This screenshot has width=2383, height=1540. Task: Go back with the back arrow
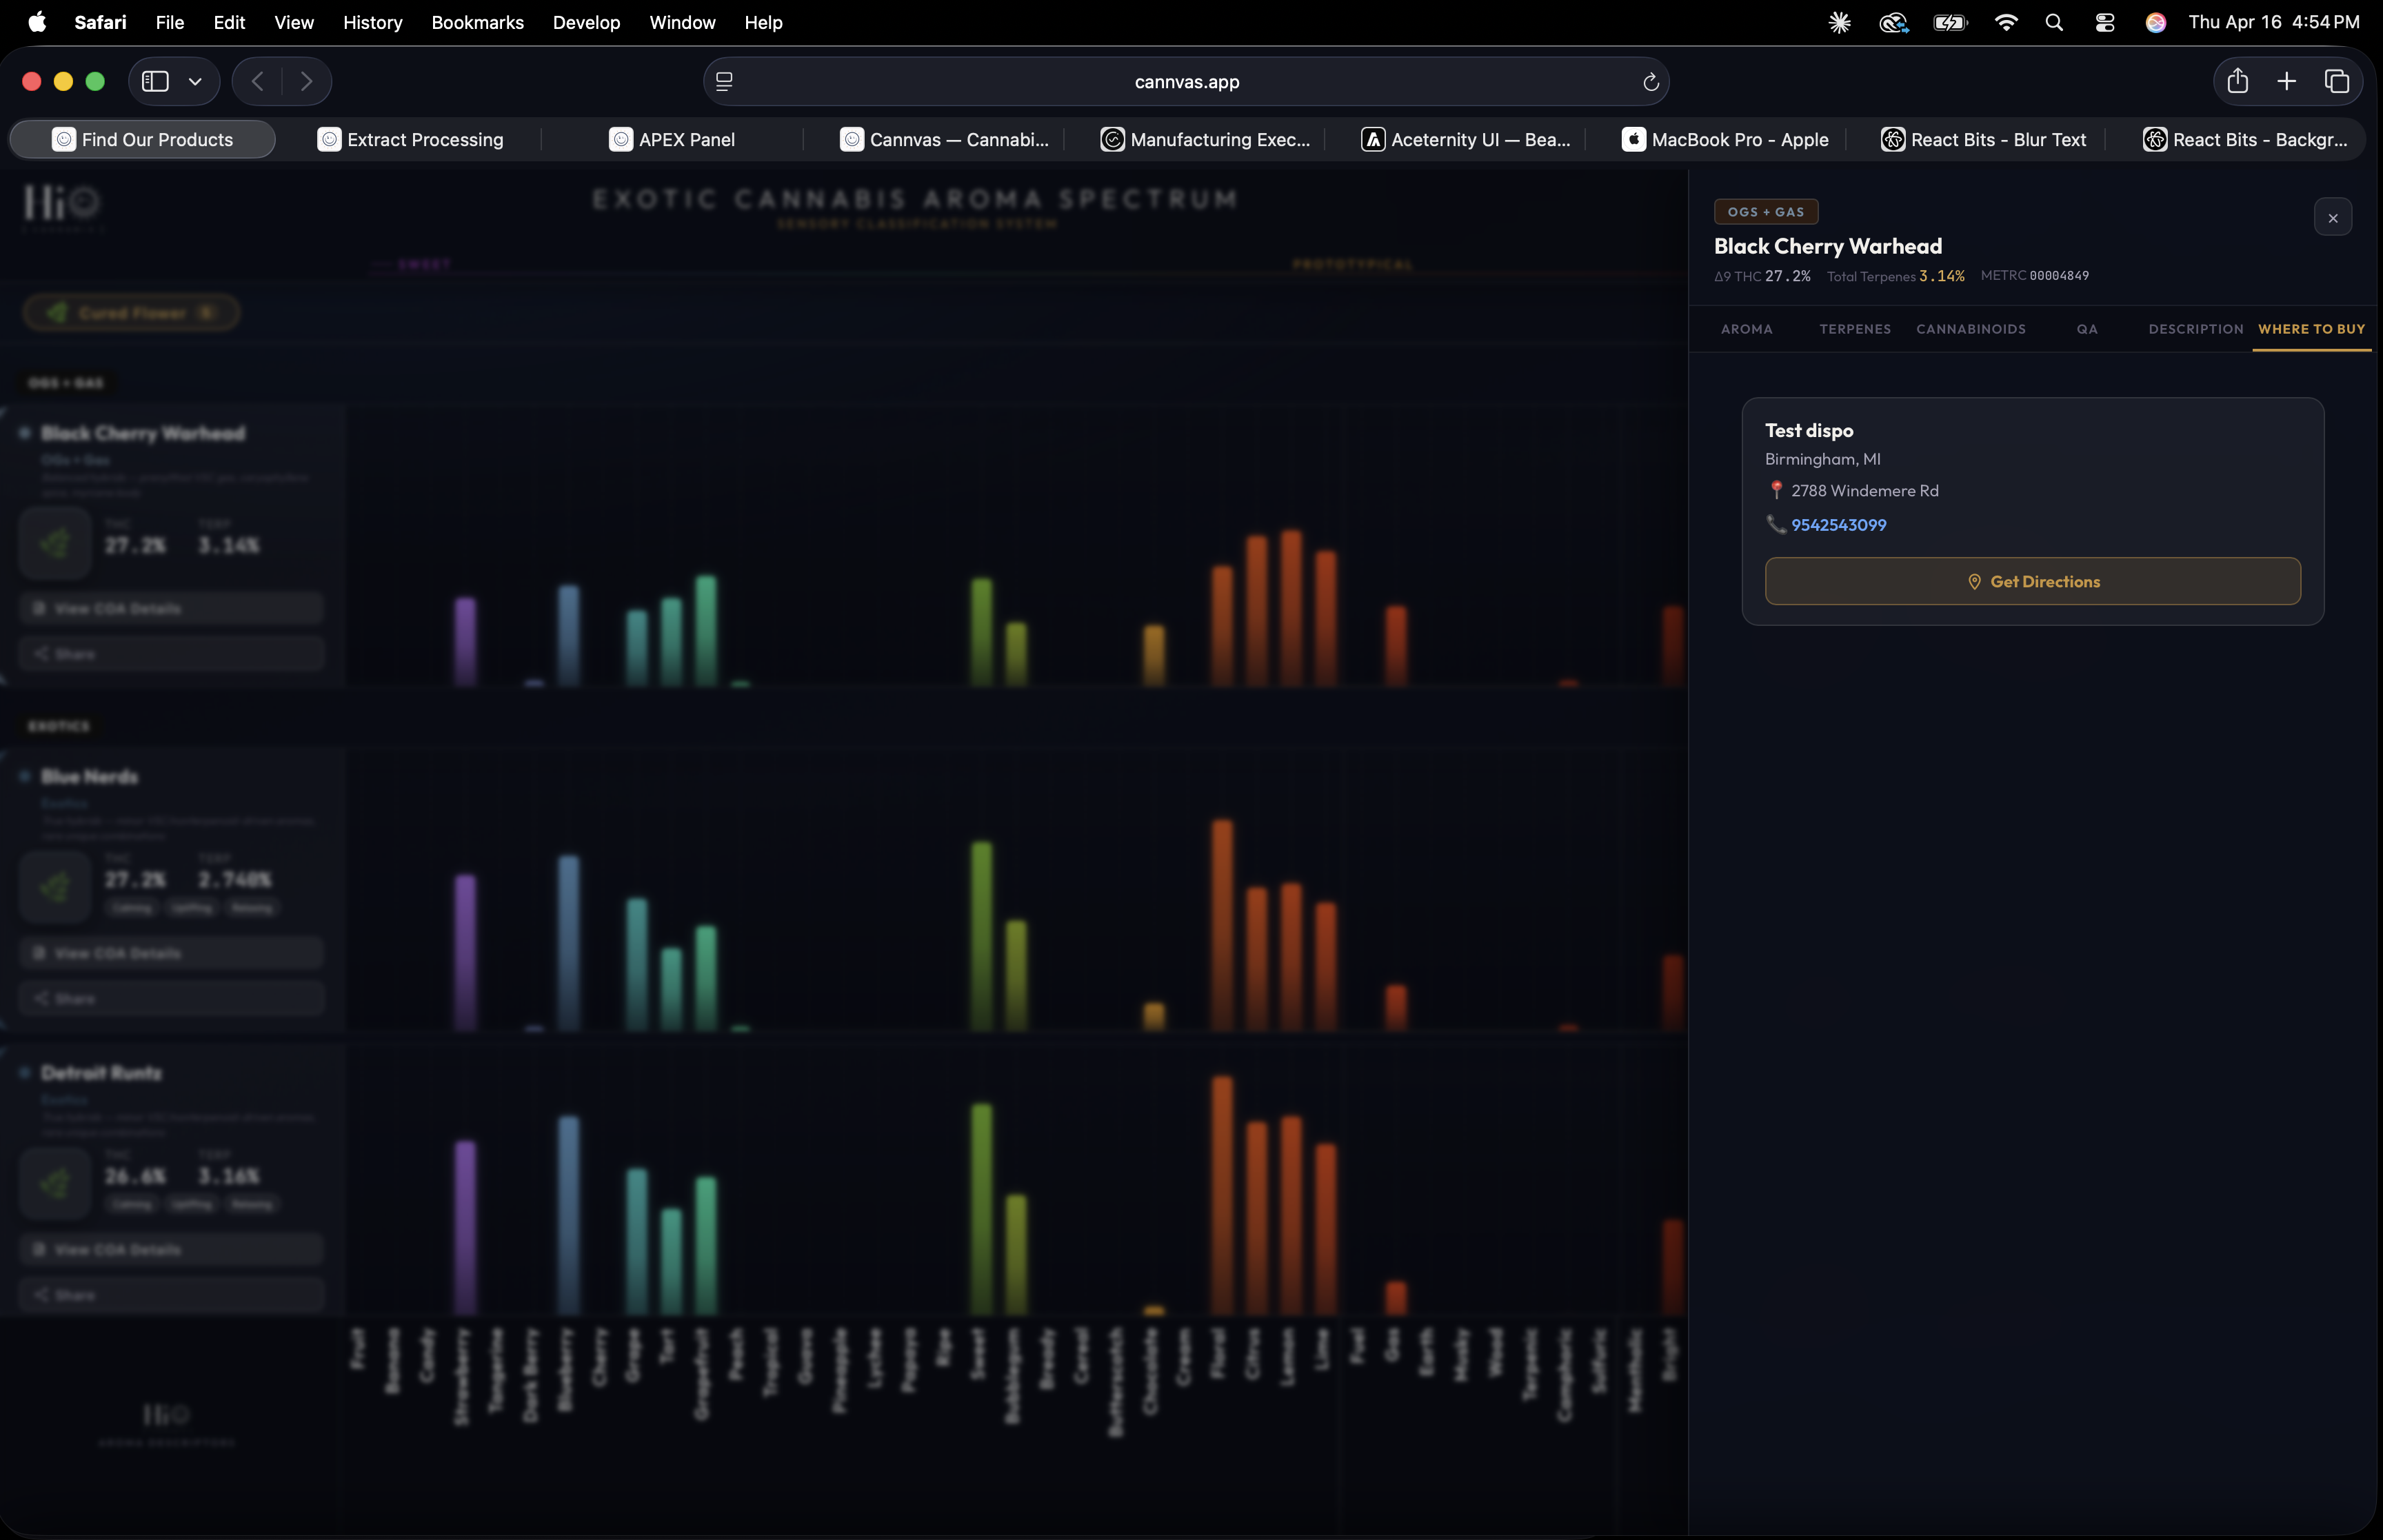pos(258,82)
